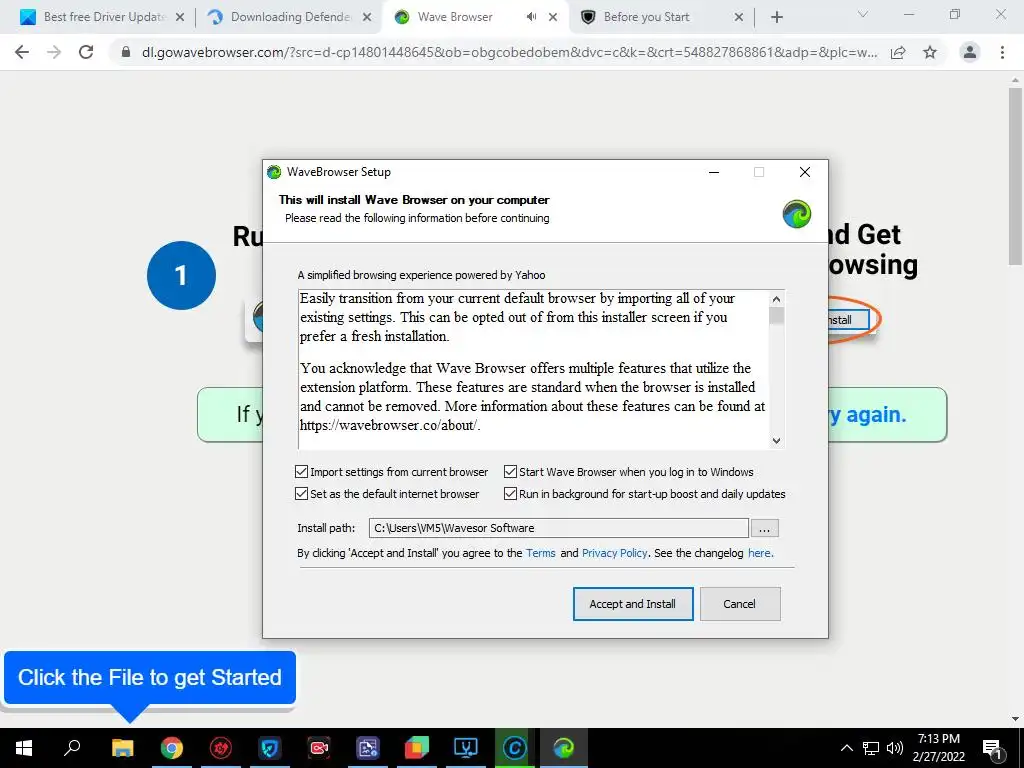Image resolution: width=1024 pixels, height=768 pixels.
Task: Uncheck Set as the default internet browser
Action: (x=301, y=494)
